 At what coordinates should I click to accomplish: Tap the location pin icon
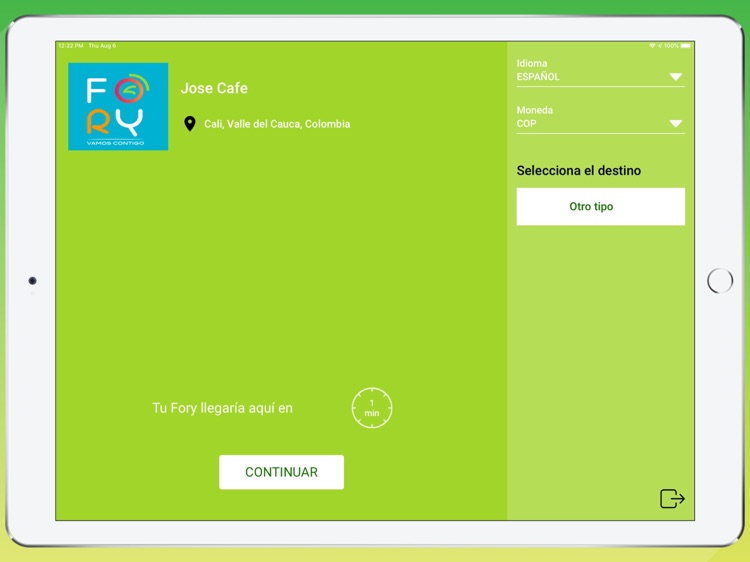point(190,124)
